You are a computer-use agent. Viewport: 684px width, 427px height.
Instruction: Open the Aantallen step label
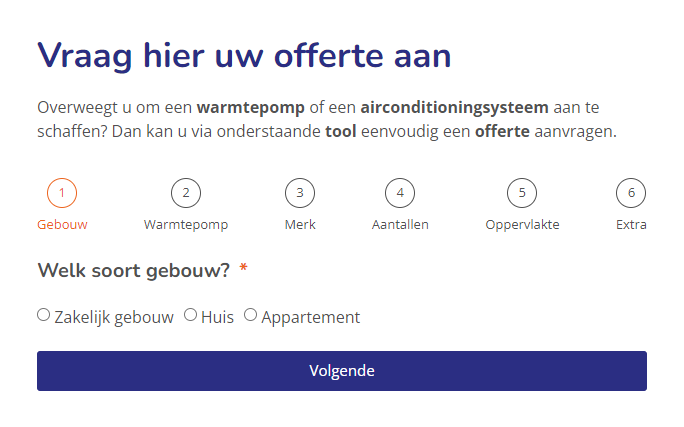point(400,225)
